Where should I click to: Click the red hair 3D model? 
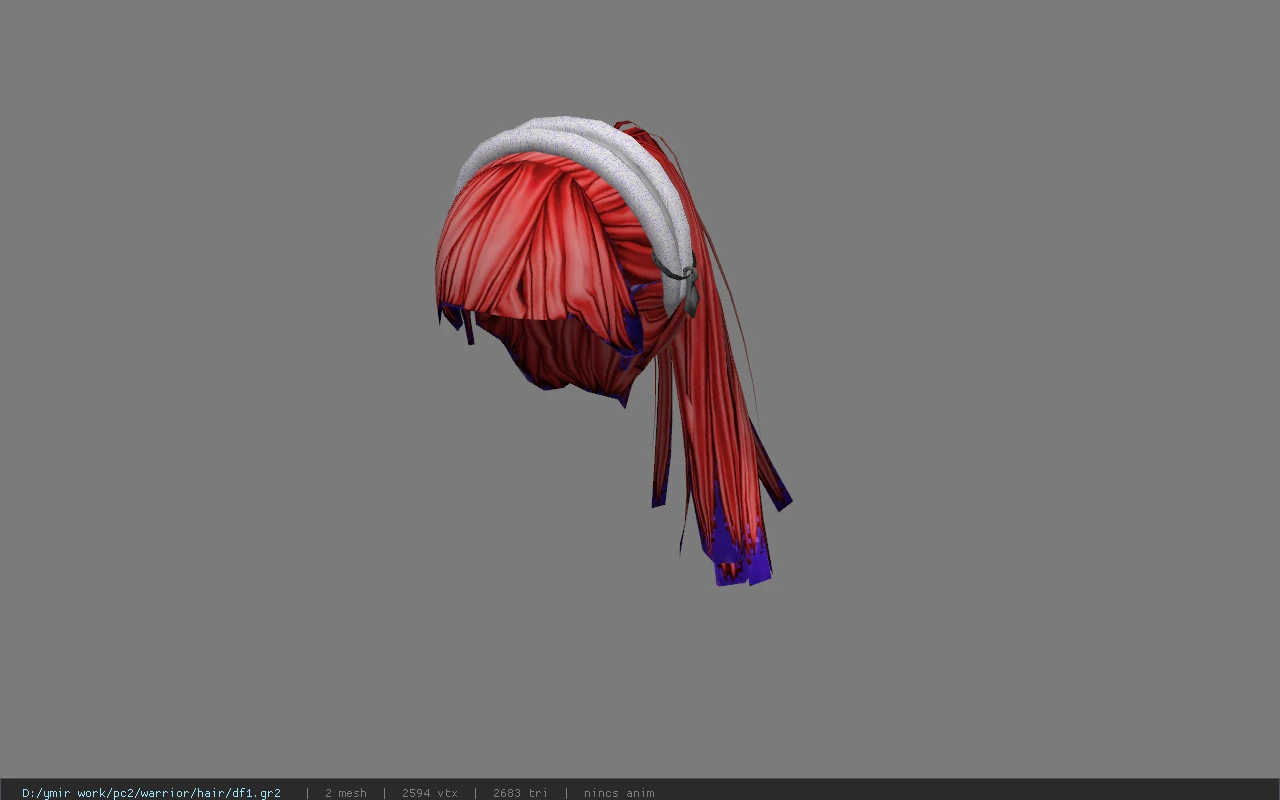pyautogui.click(x=612, y=350)
